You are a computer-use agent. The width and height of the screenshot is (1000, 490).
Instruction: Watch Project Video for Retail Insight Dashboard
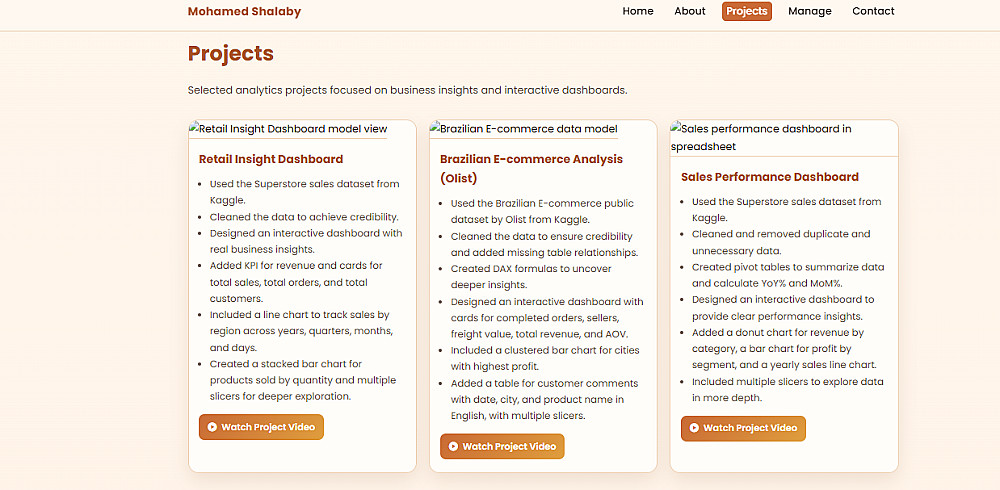click(x=261, y=427)
